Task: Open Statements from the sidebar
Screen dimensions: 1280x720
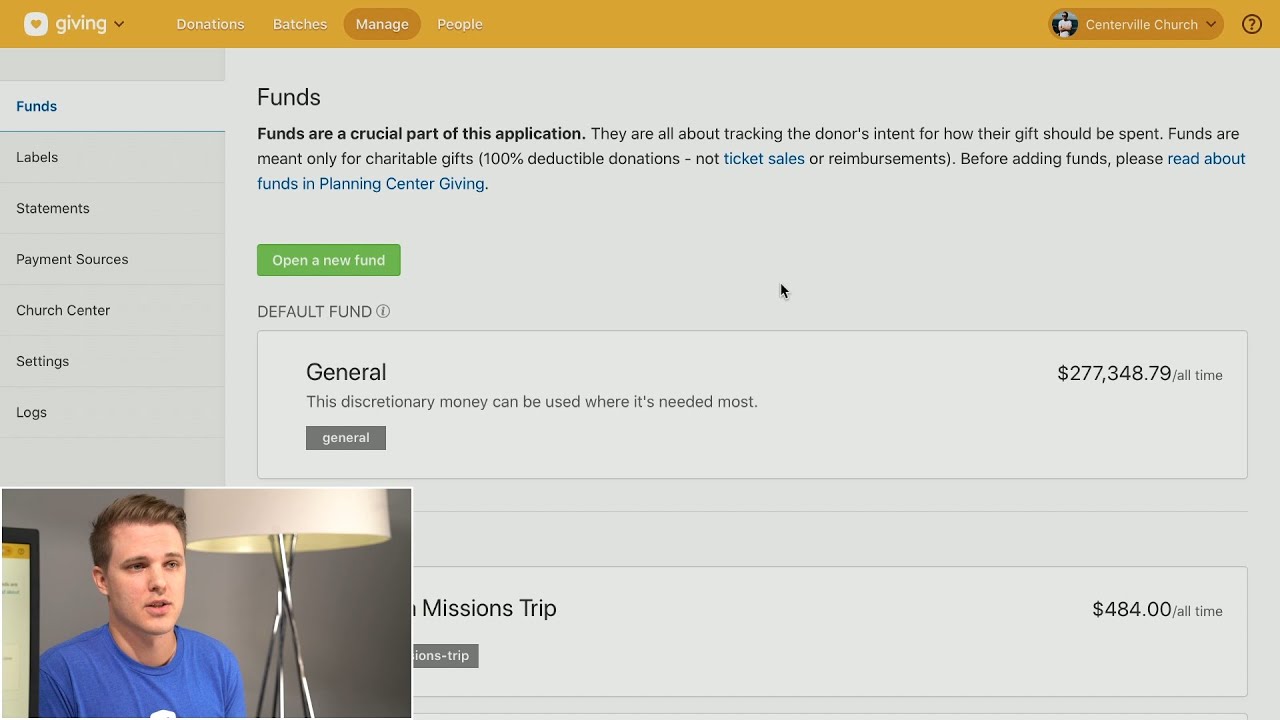Action: click(53, 208)
